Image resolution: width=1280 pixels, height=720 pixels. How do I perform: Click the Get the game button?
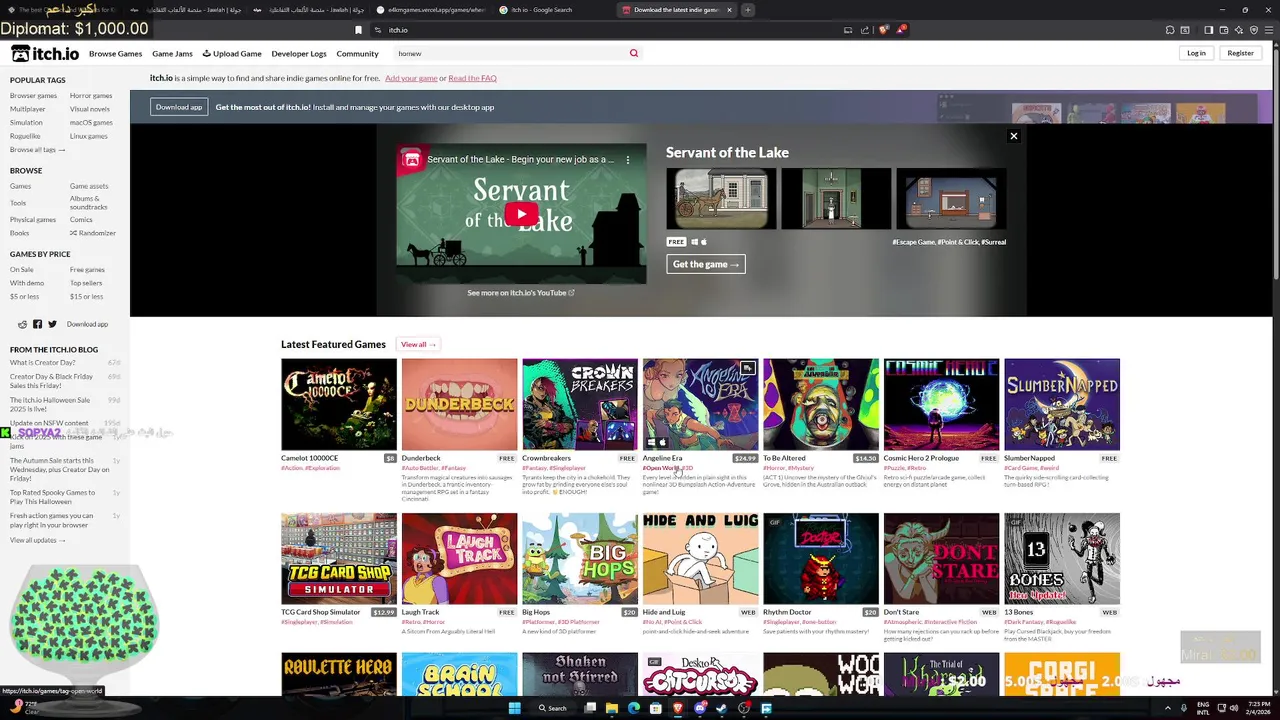(706, 264)
